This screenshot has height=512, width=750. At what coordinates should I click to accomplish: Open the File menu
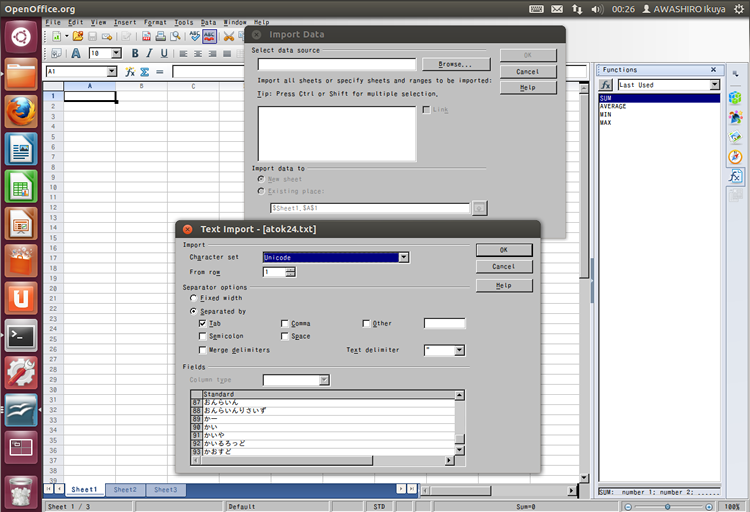53,22
